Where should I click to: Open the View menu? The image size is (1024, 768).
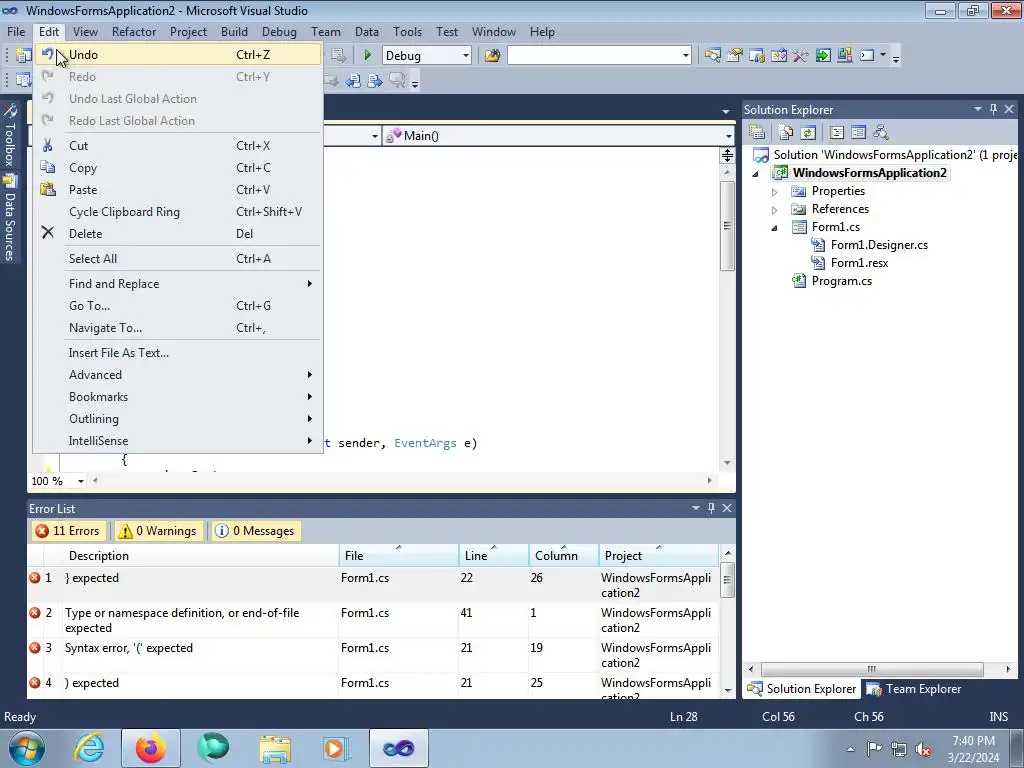point(85,31)
